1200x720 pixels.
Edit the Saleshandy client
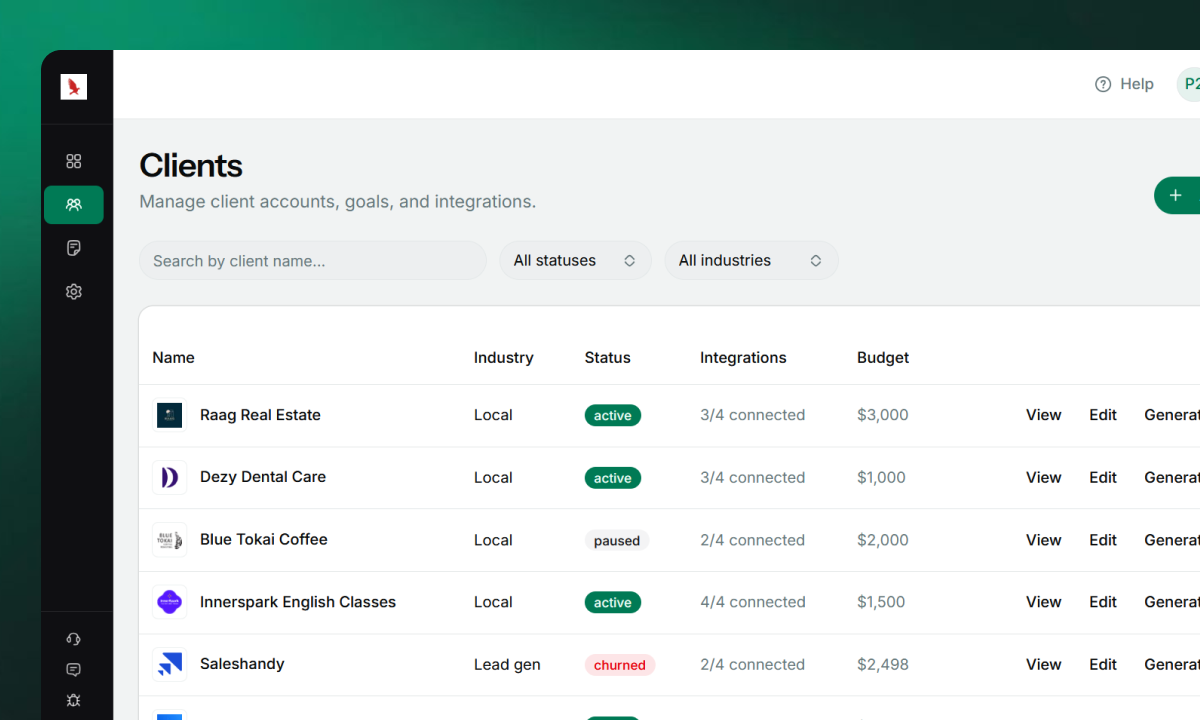(1103, 664)
